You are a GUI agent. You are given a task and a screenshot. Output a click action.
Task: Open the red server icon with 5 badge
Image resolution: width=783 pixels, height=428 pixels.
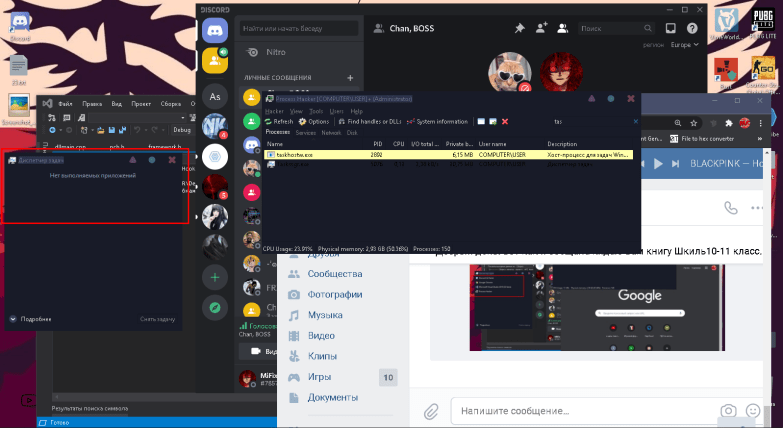pos(215,187)
